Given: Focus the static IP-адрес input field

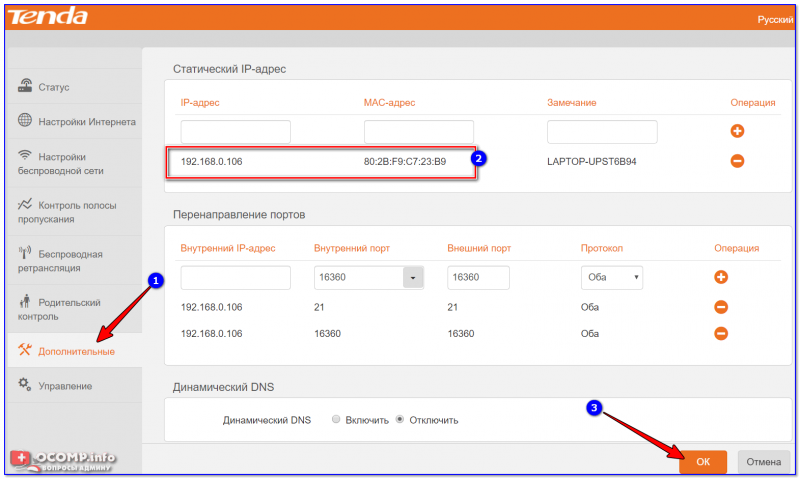Looking at the screenshot, I should click(x=236, y=132).
